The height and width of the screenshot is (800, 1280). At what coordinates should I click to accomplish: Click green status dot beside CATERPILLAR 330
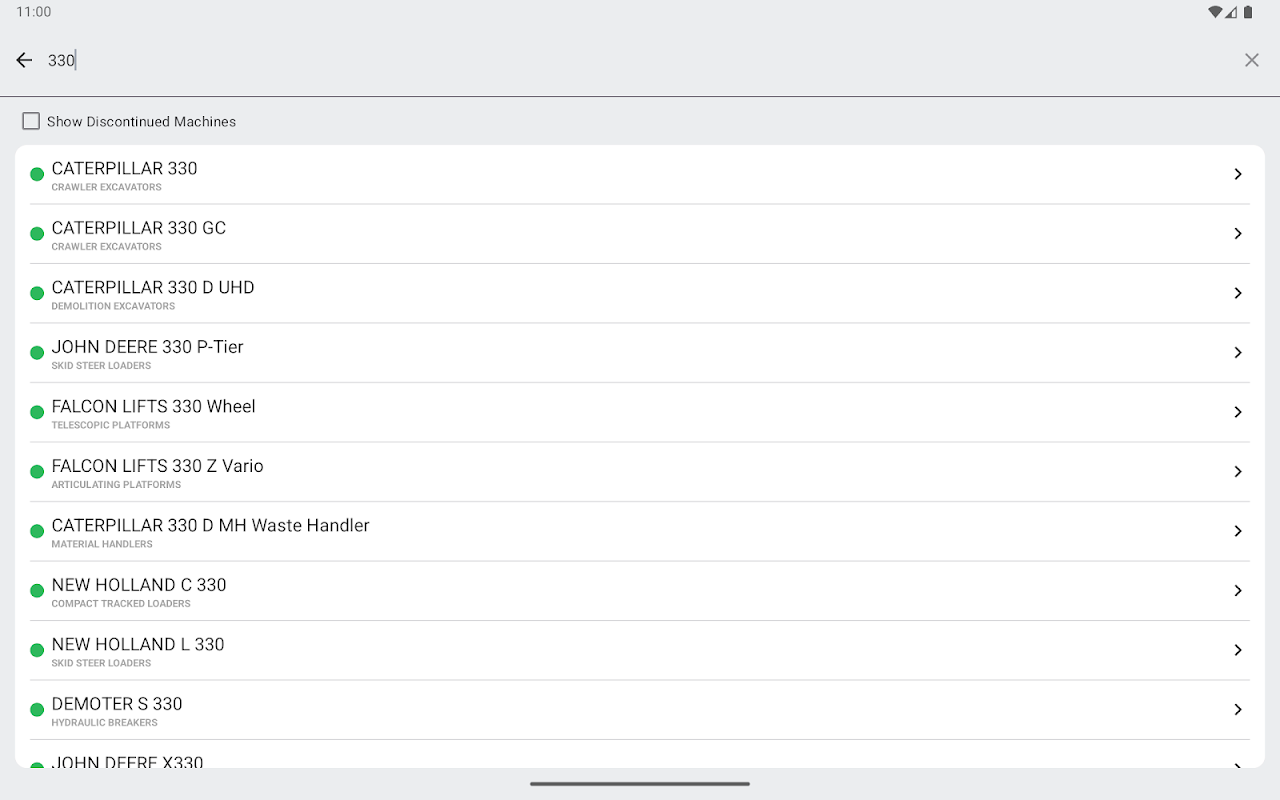point(37,174)
